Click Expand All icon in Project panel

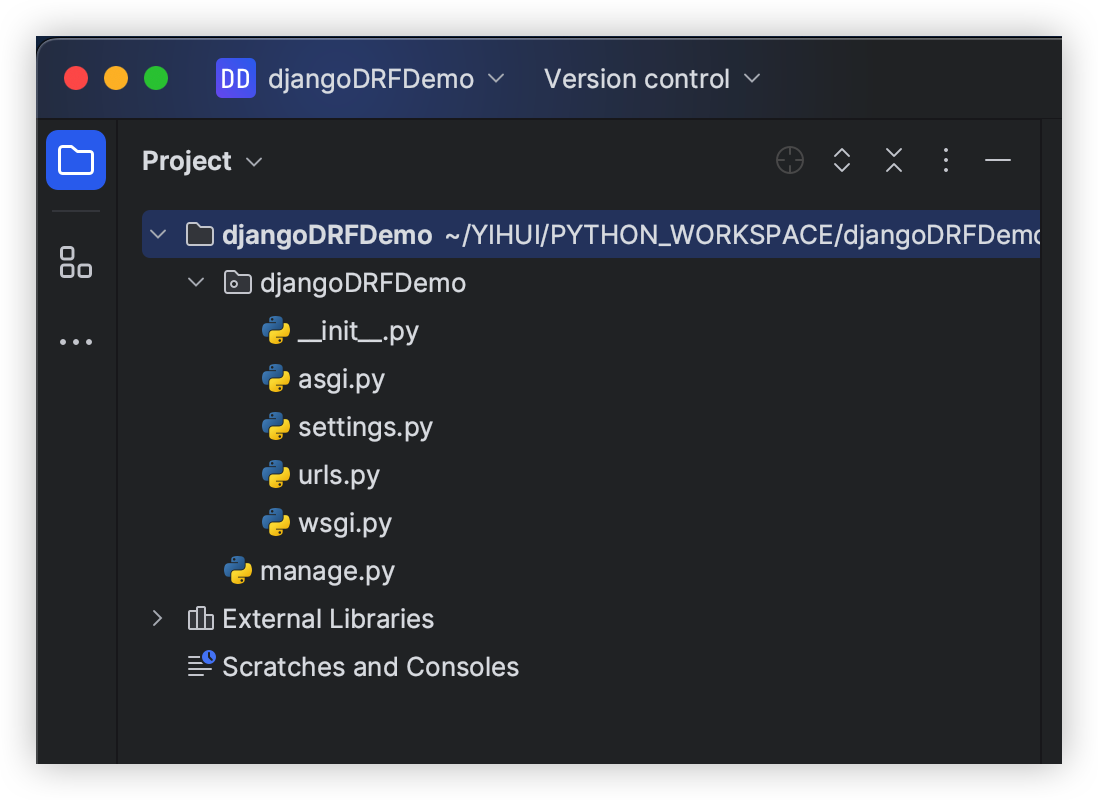point(842,160)
